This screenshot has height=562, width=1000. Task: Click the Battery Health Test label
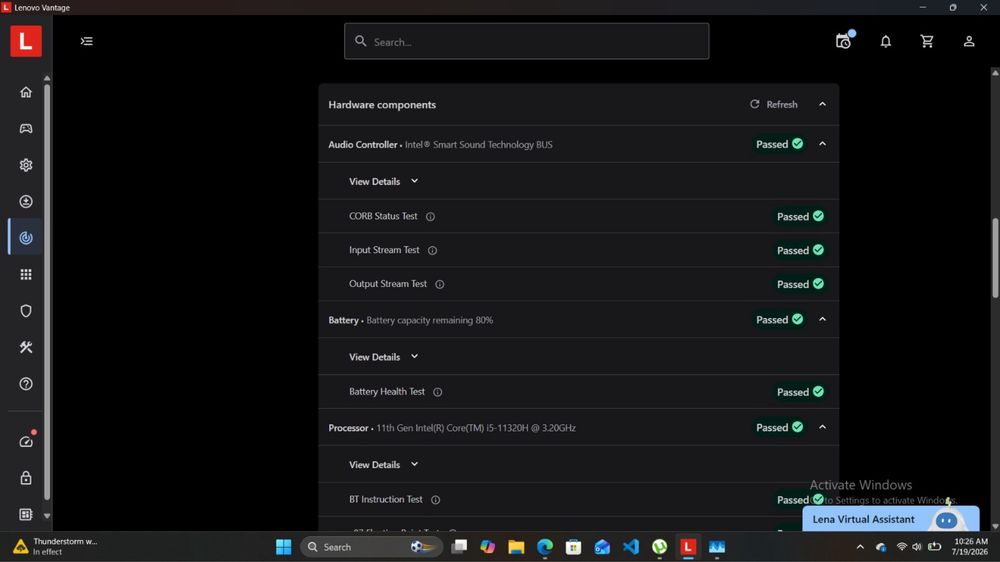[386, 392]
